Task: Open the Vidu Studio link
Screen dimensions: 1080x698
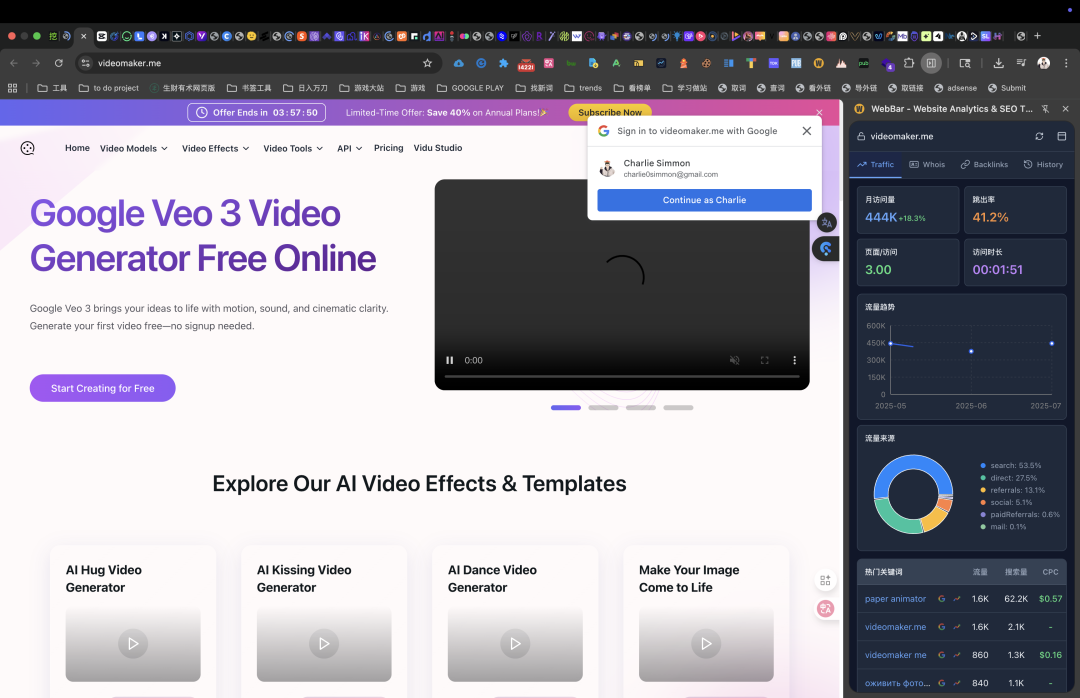Action: (x=438, y=148)
